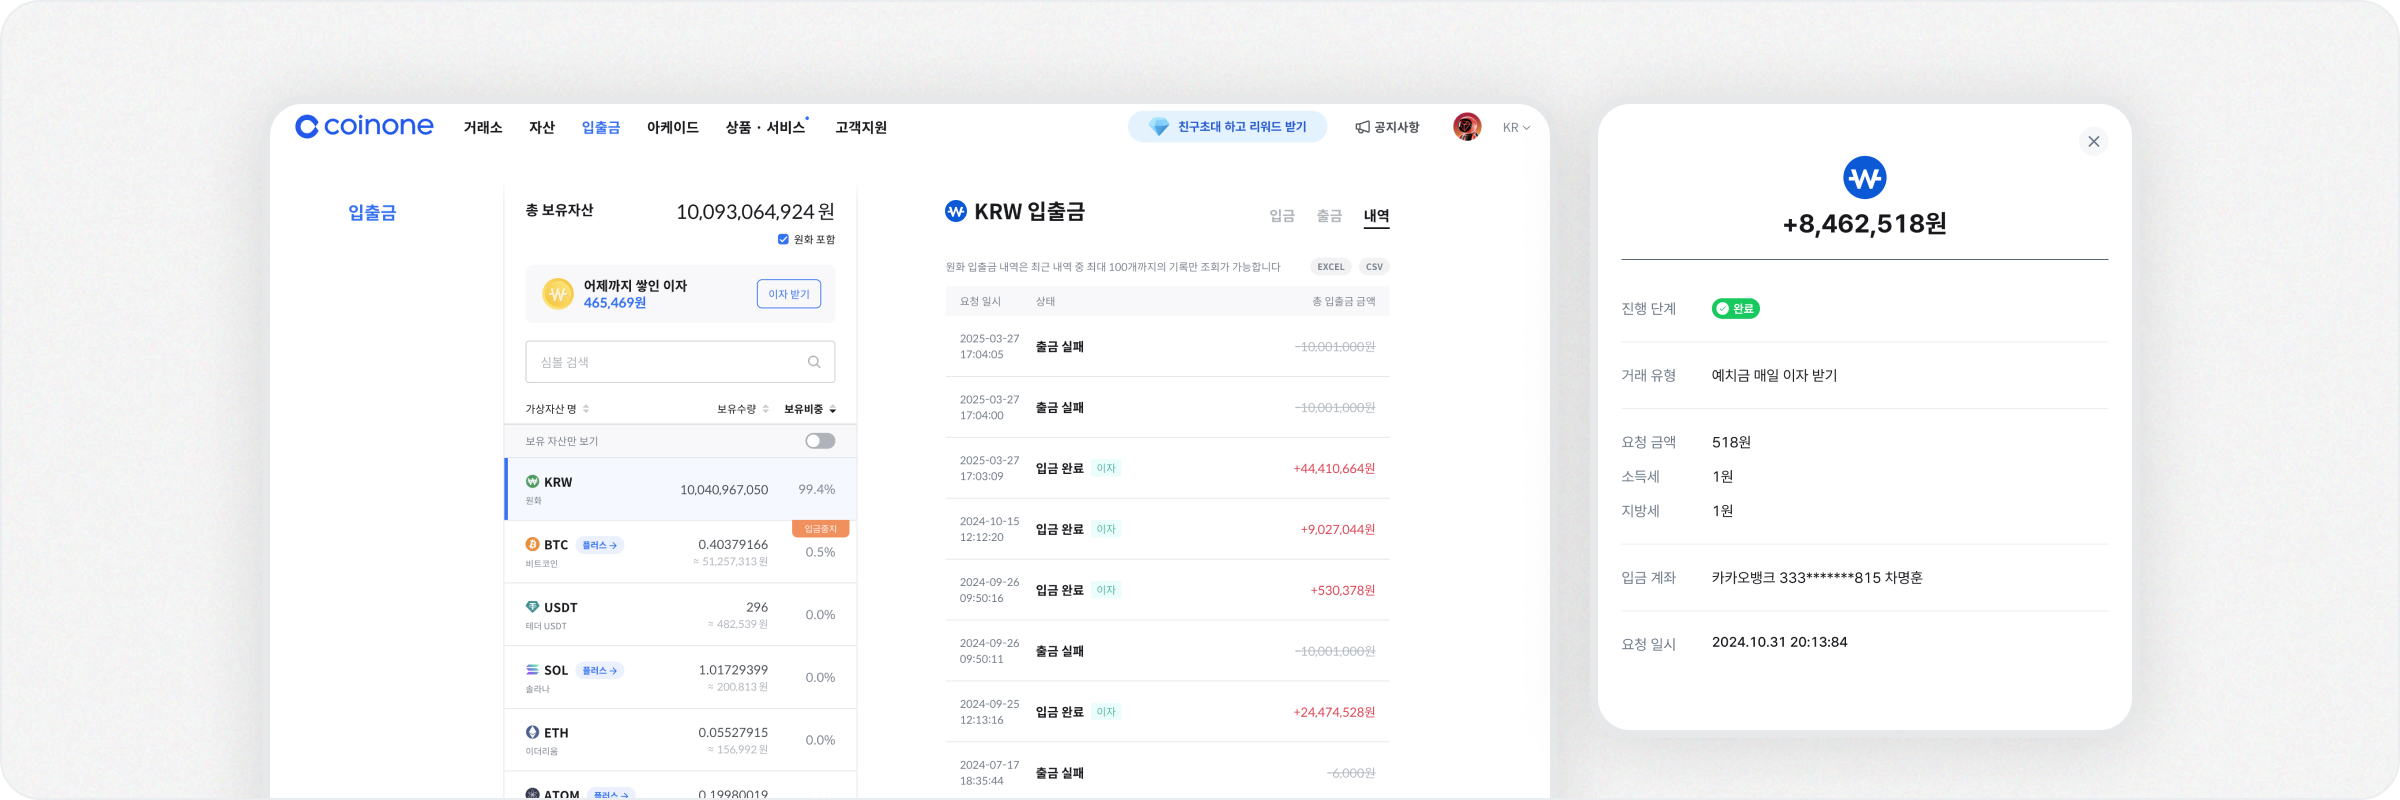The width and height of the screenshot is (2400, 800).
Task: Open the 아케이드 menu
Action: click(673, 127)
